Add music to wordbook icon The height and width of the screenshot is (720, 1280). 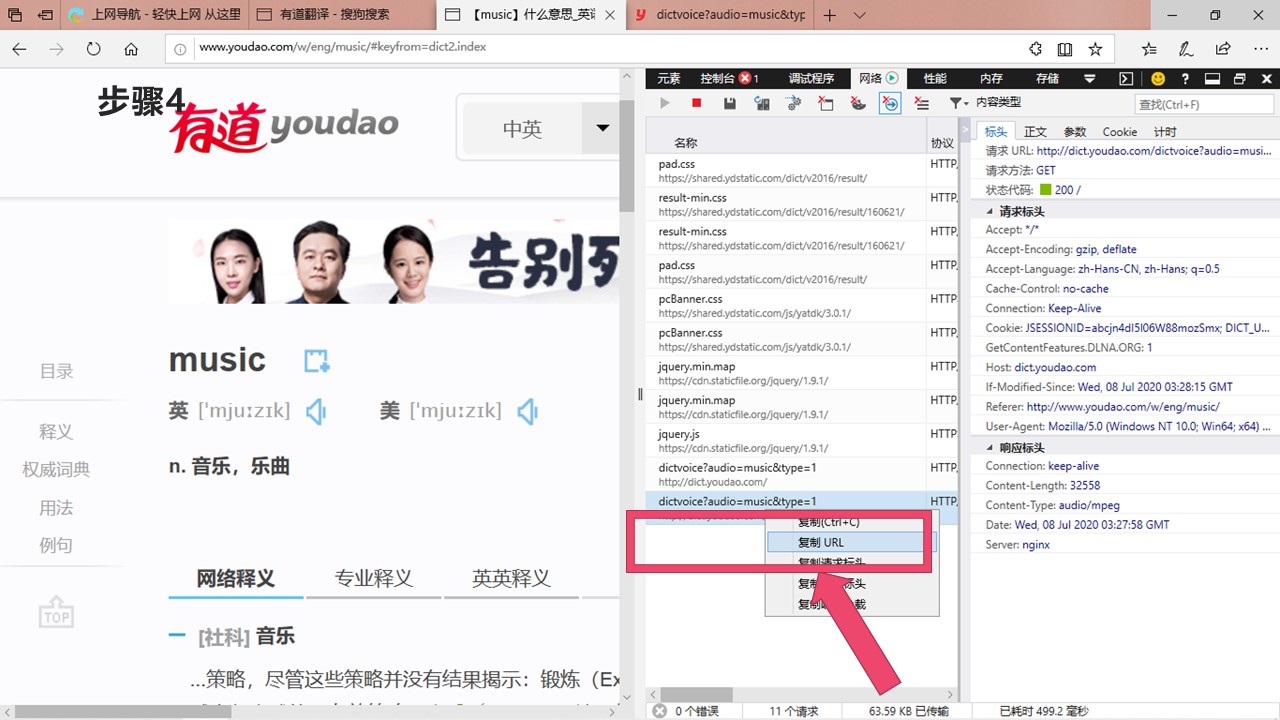click(317, 361)
